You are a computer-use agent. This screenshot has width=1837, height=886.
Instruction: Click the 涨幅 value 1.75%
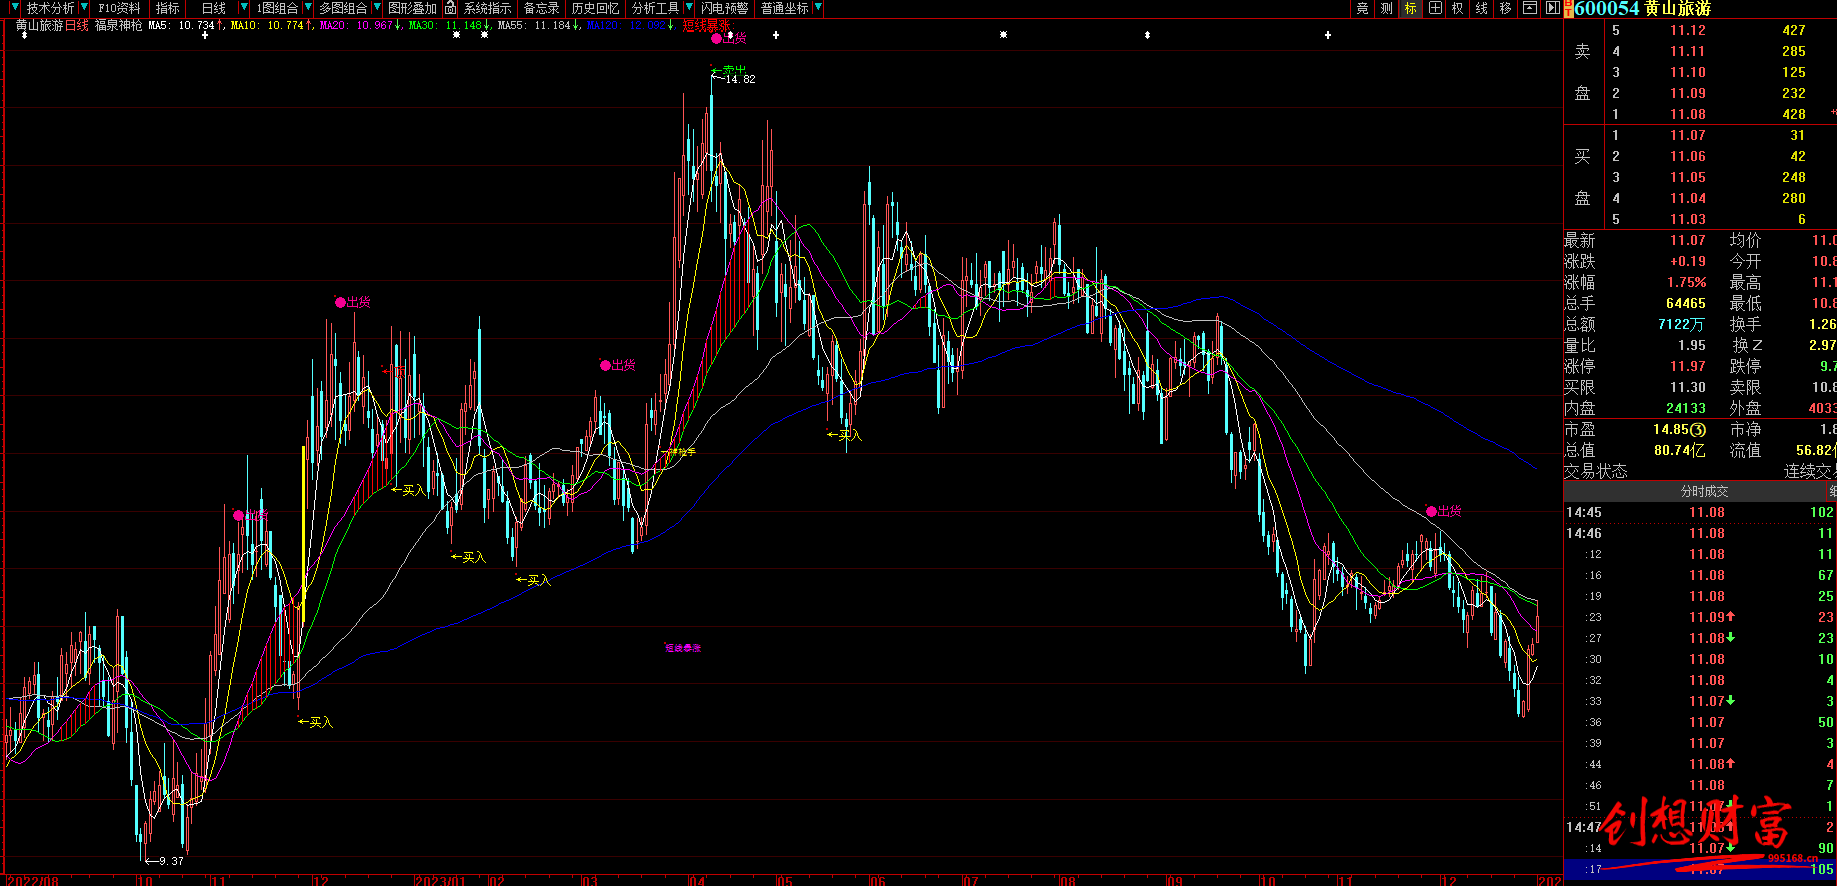(1687, 282)
